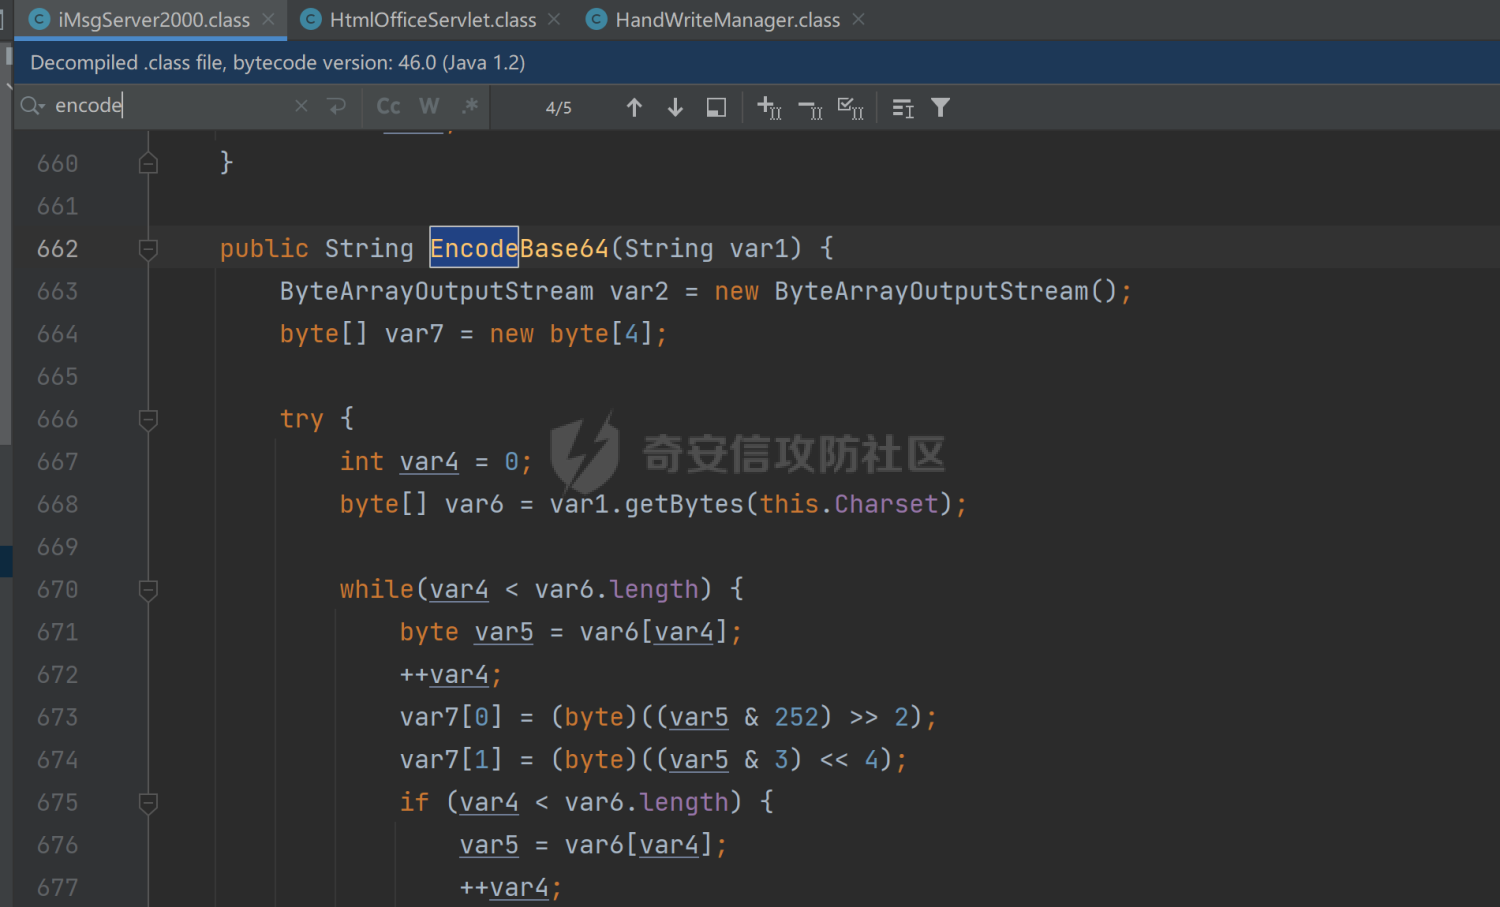Jump to next search occurrence arrow

pyautogui.click(x=675, y=107)
